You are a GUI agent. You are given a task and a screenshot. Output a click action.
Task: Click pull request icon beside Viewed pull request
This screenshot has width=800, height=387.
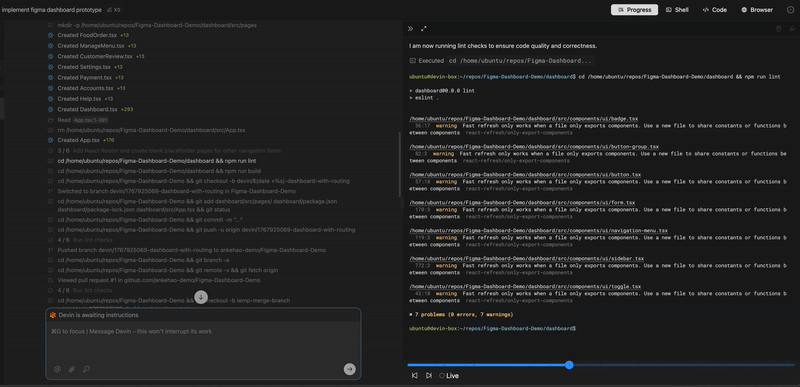(50, 280)
